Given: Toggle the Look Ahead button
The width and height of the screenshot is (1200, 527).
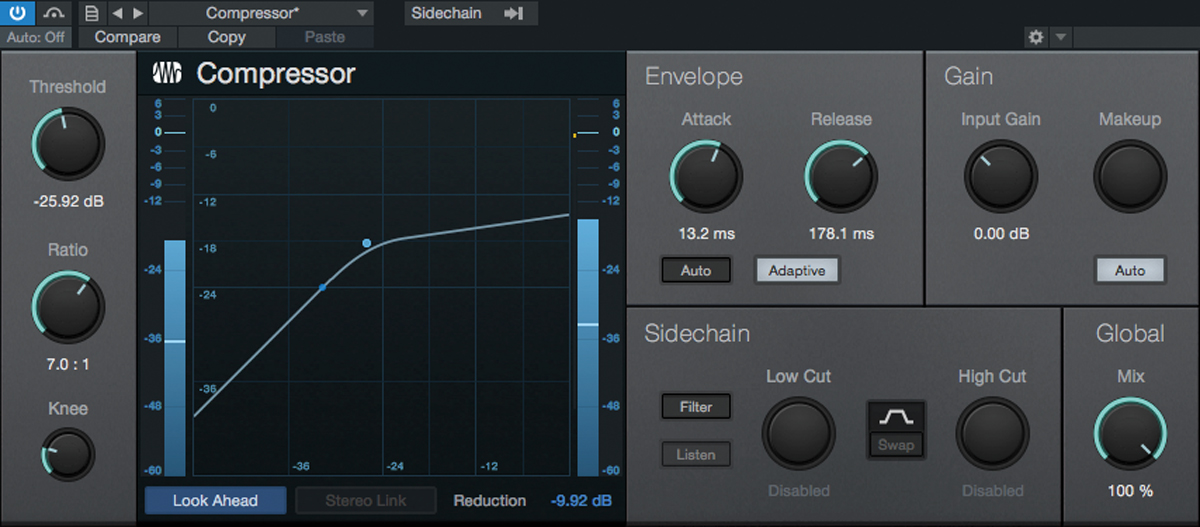Looking at the screenshot, I should [215, 500].
